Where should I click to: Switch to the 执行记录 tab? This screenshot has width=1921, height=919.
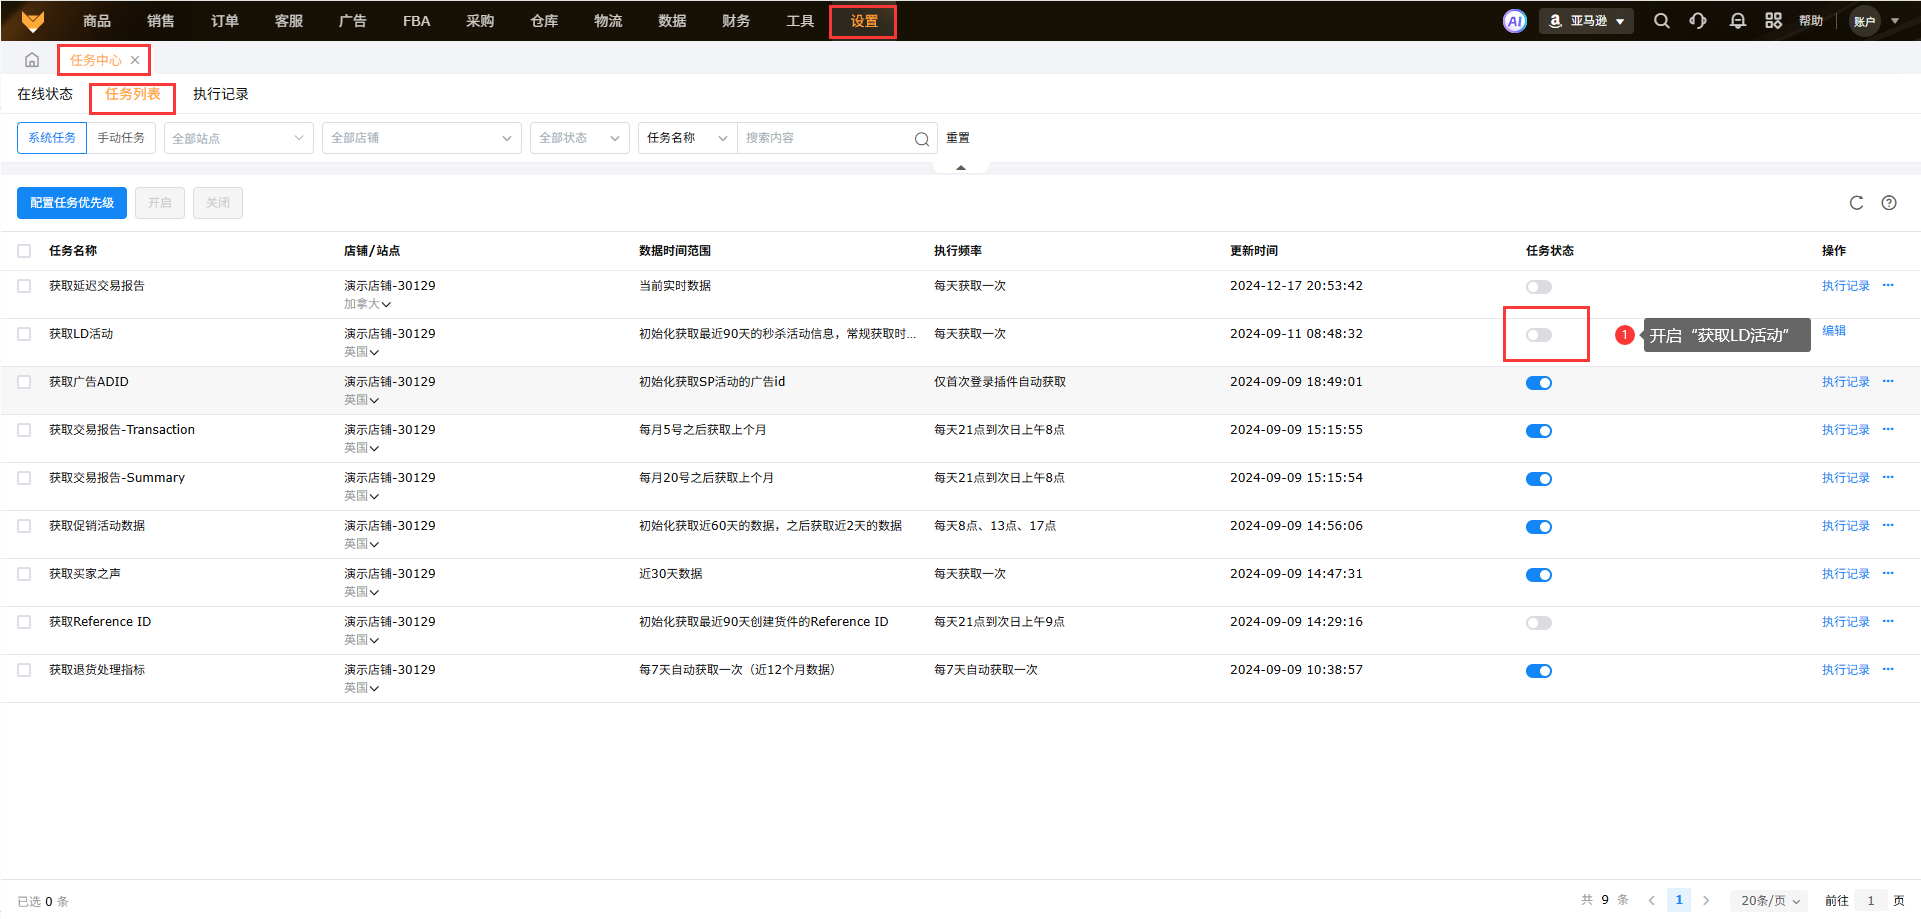220,94
